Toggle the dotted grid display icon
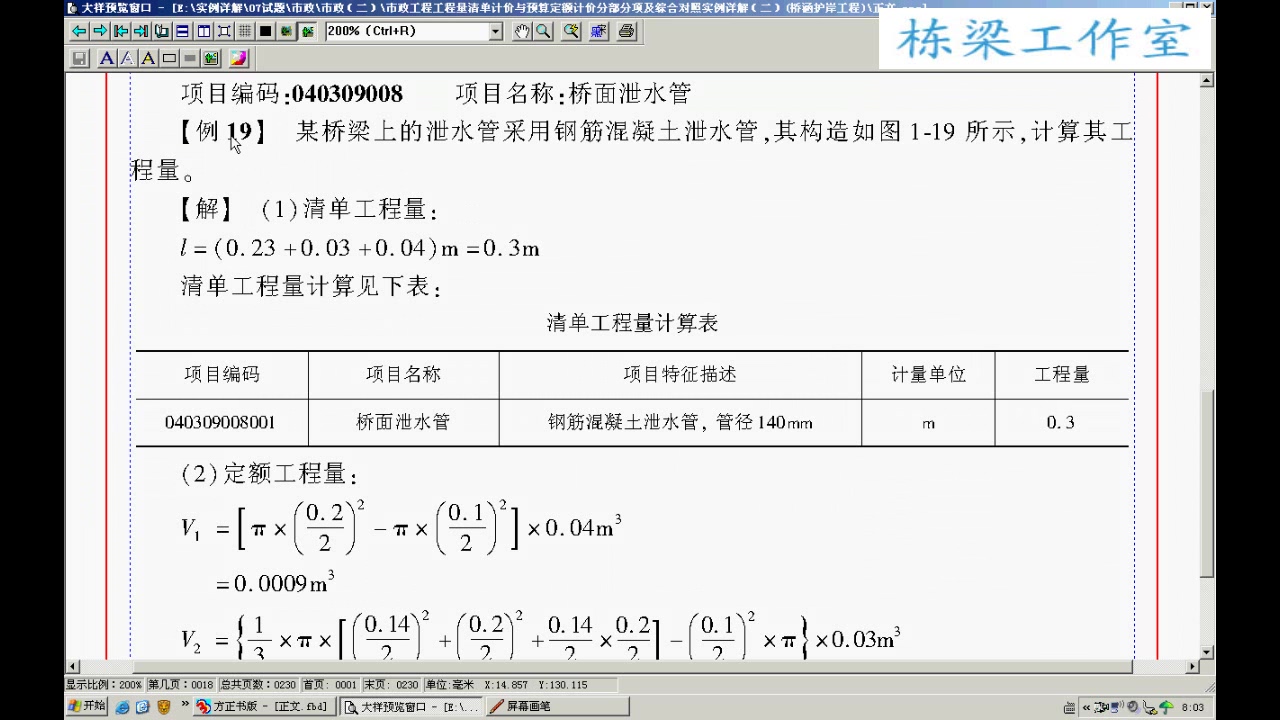 (245, 31)
